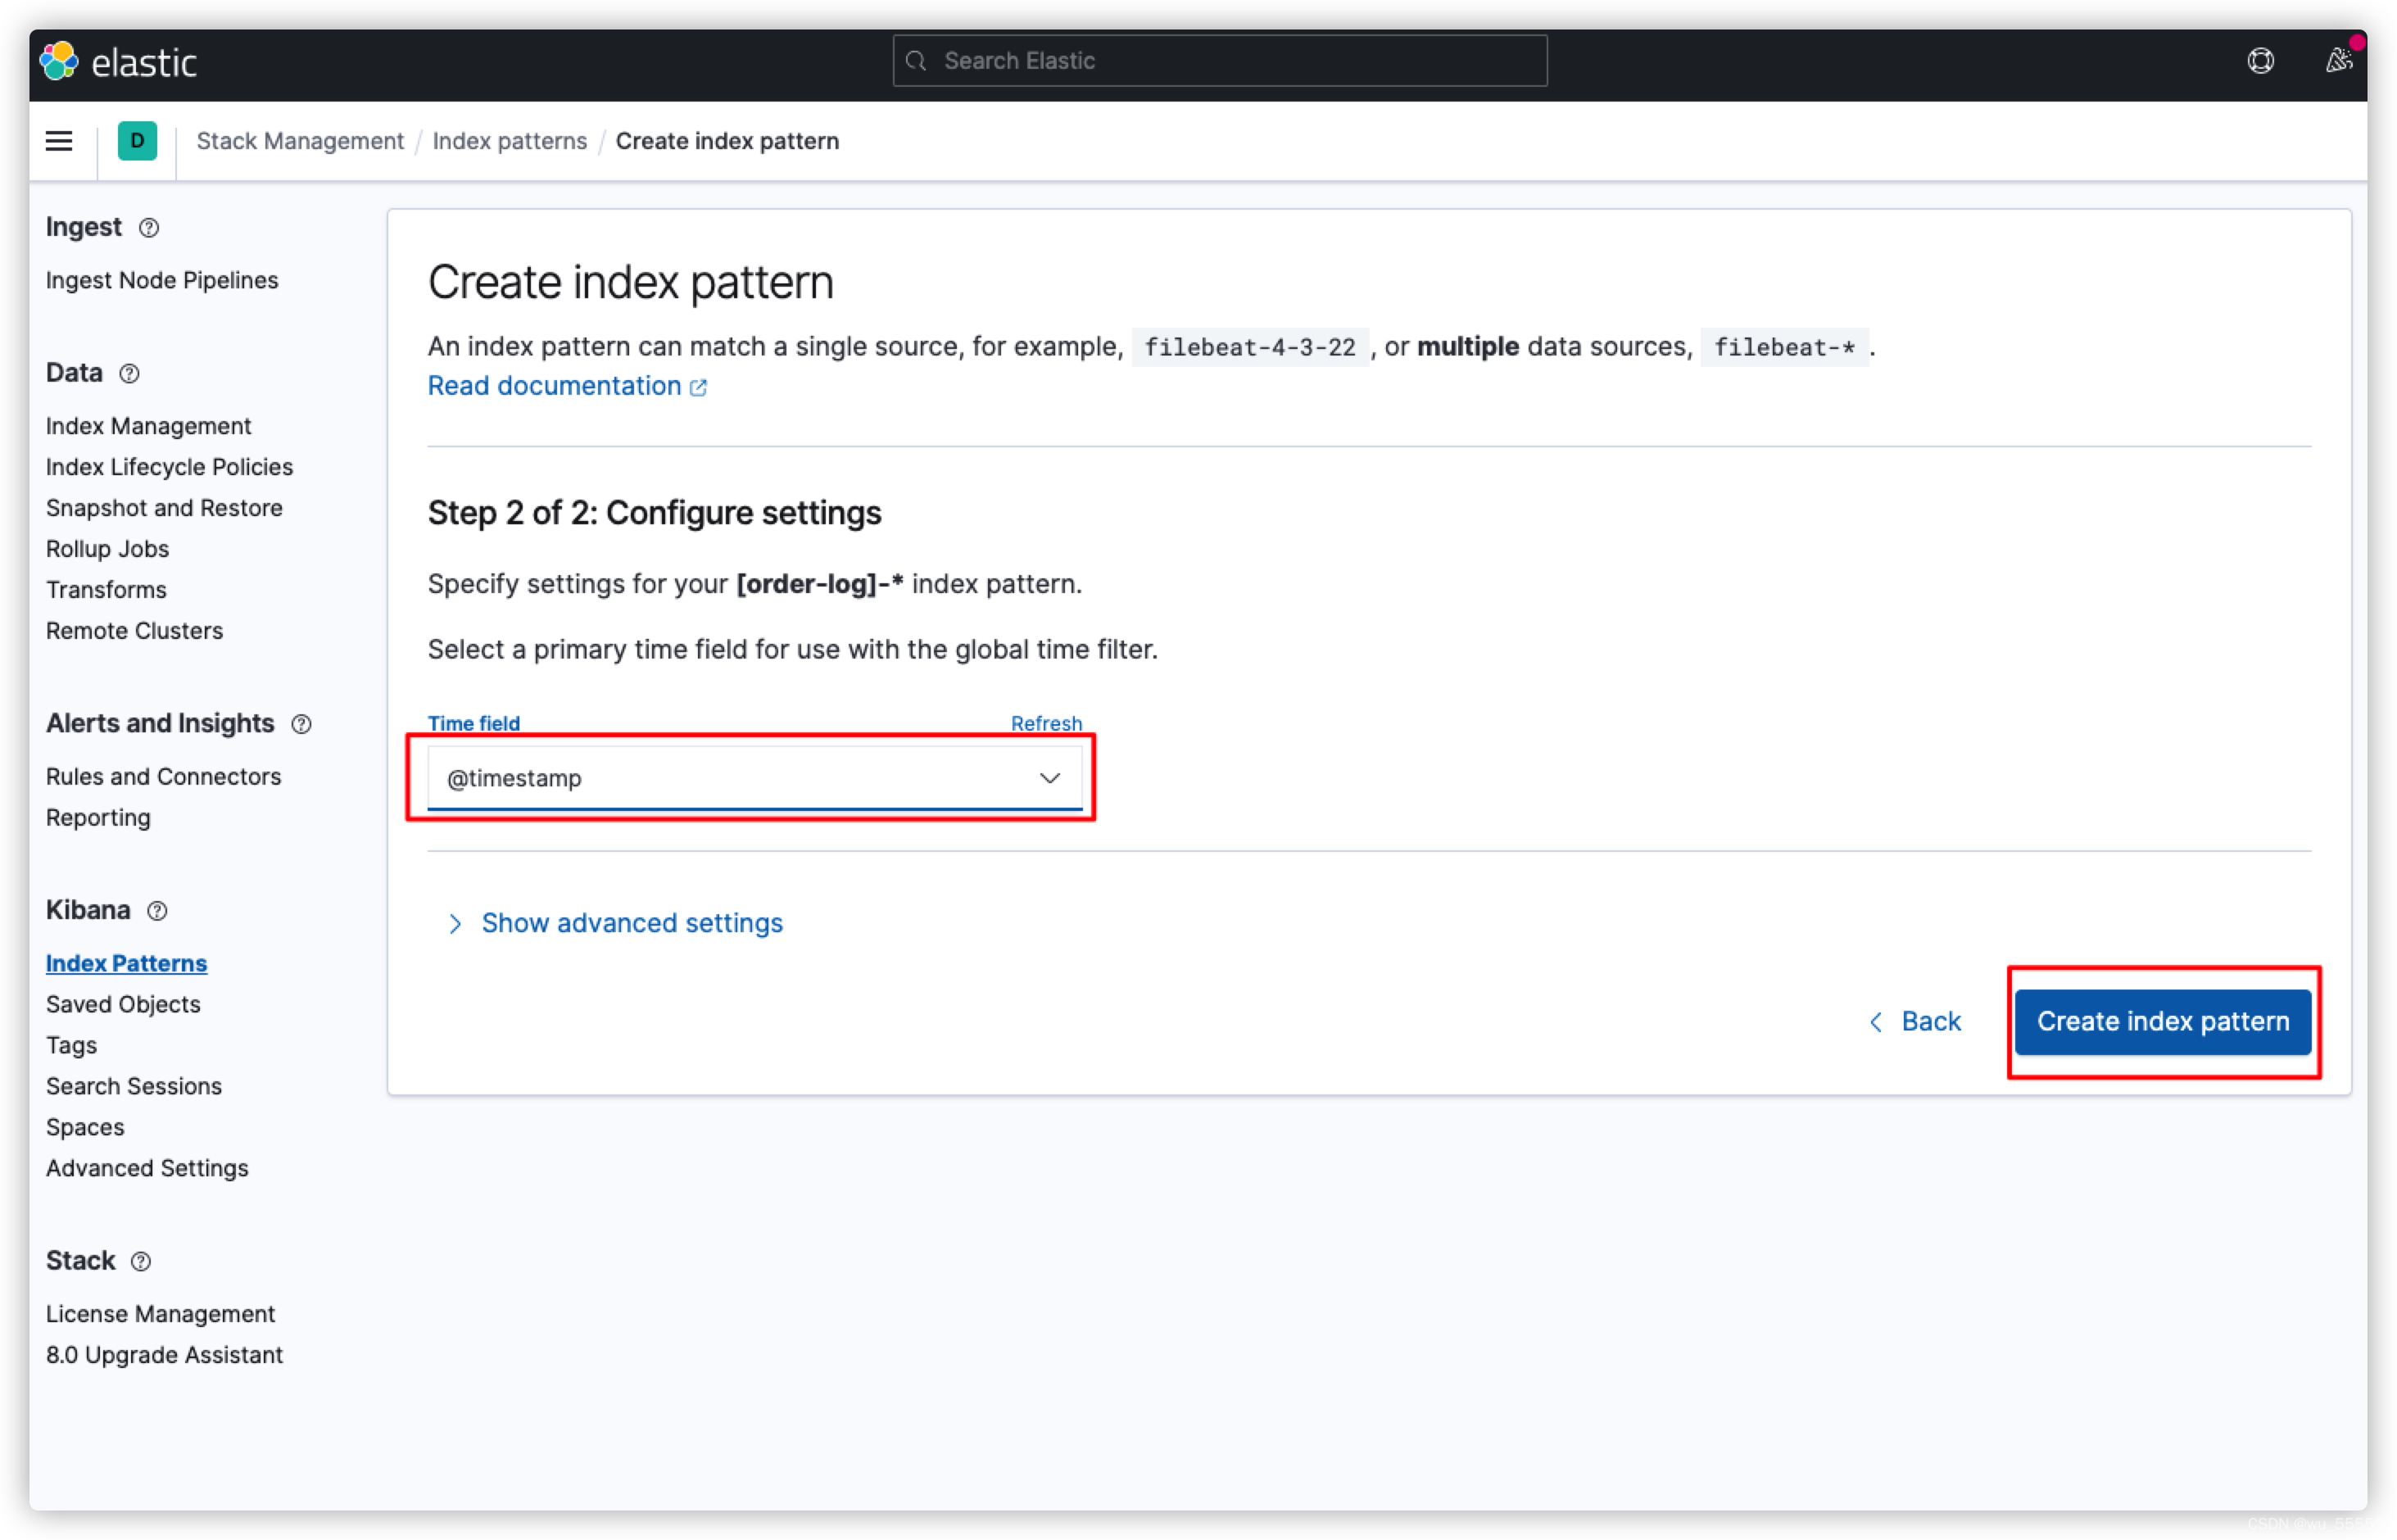Open Saved Objects in the sidebar

[123, 1004]
